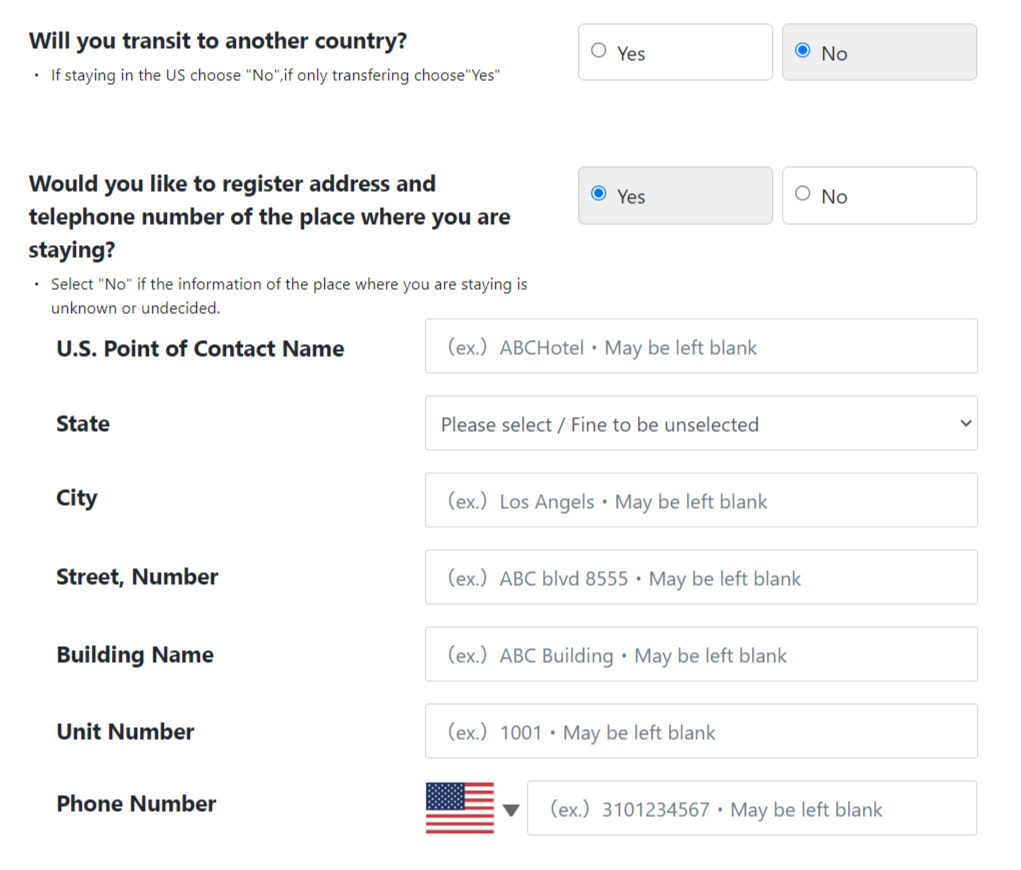1021x870 pixels.
Task: Click the "Phone Number" field label
Action: (x=136, y=804)
